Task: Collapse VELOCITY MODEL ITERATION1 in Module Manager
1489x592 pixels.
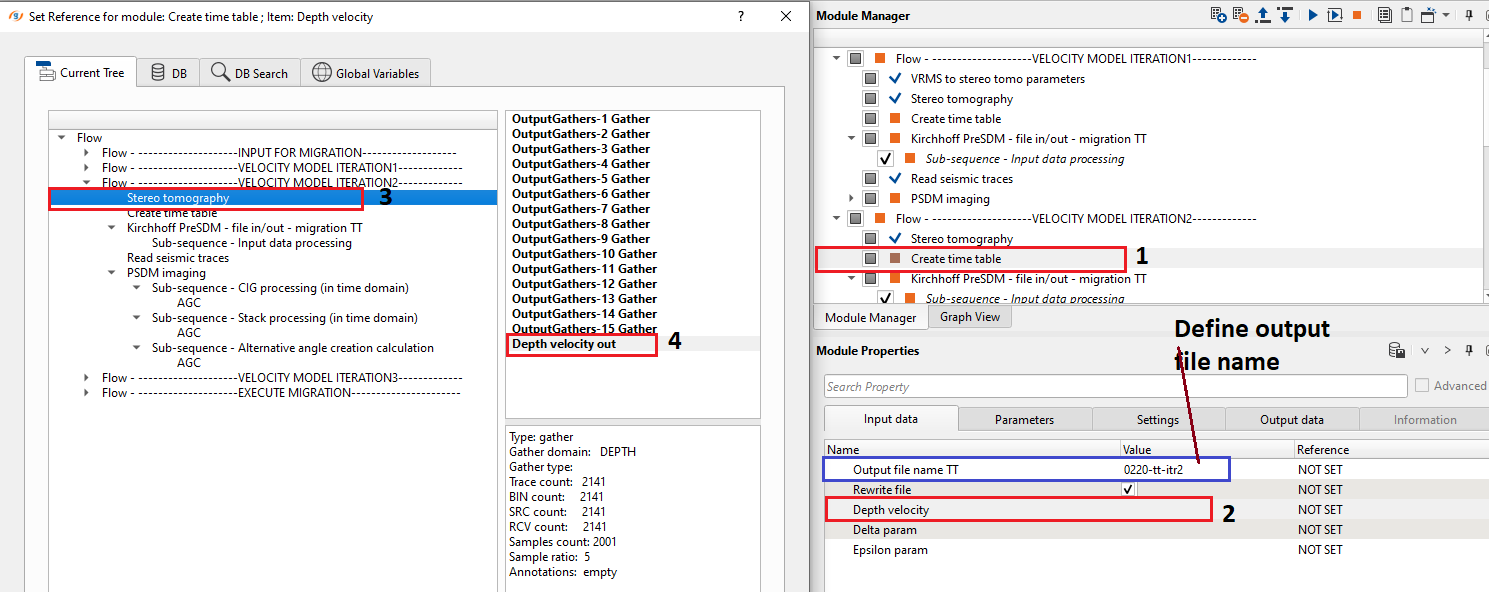Action: pos(836,59)
